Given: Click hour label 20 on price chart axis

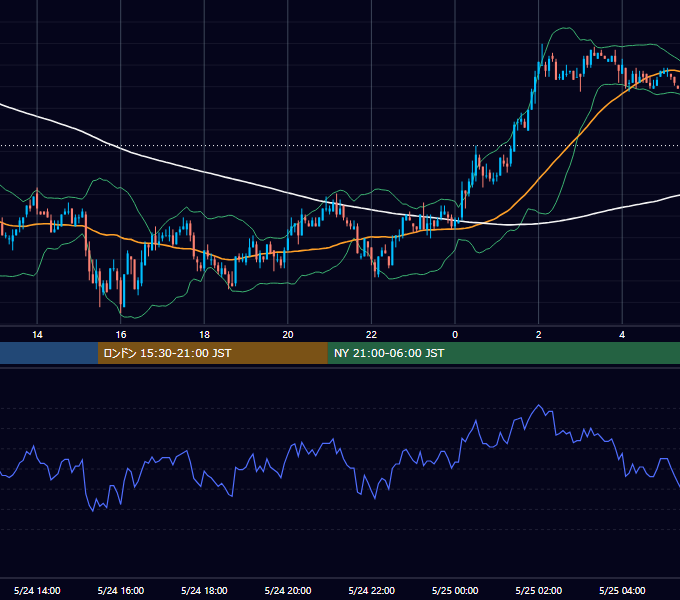Looking at the screenshot, I should tap(288, 335).
